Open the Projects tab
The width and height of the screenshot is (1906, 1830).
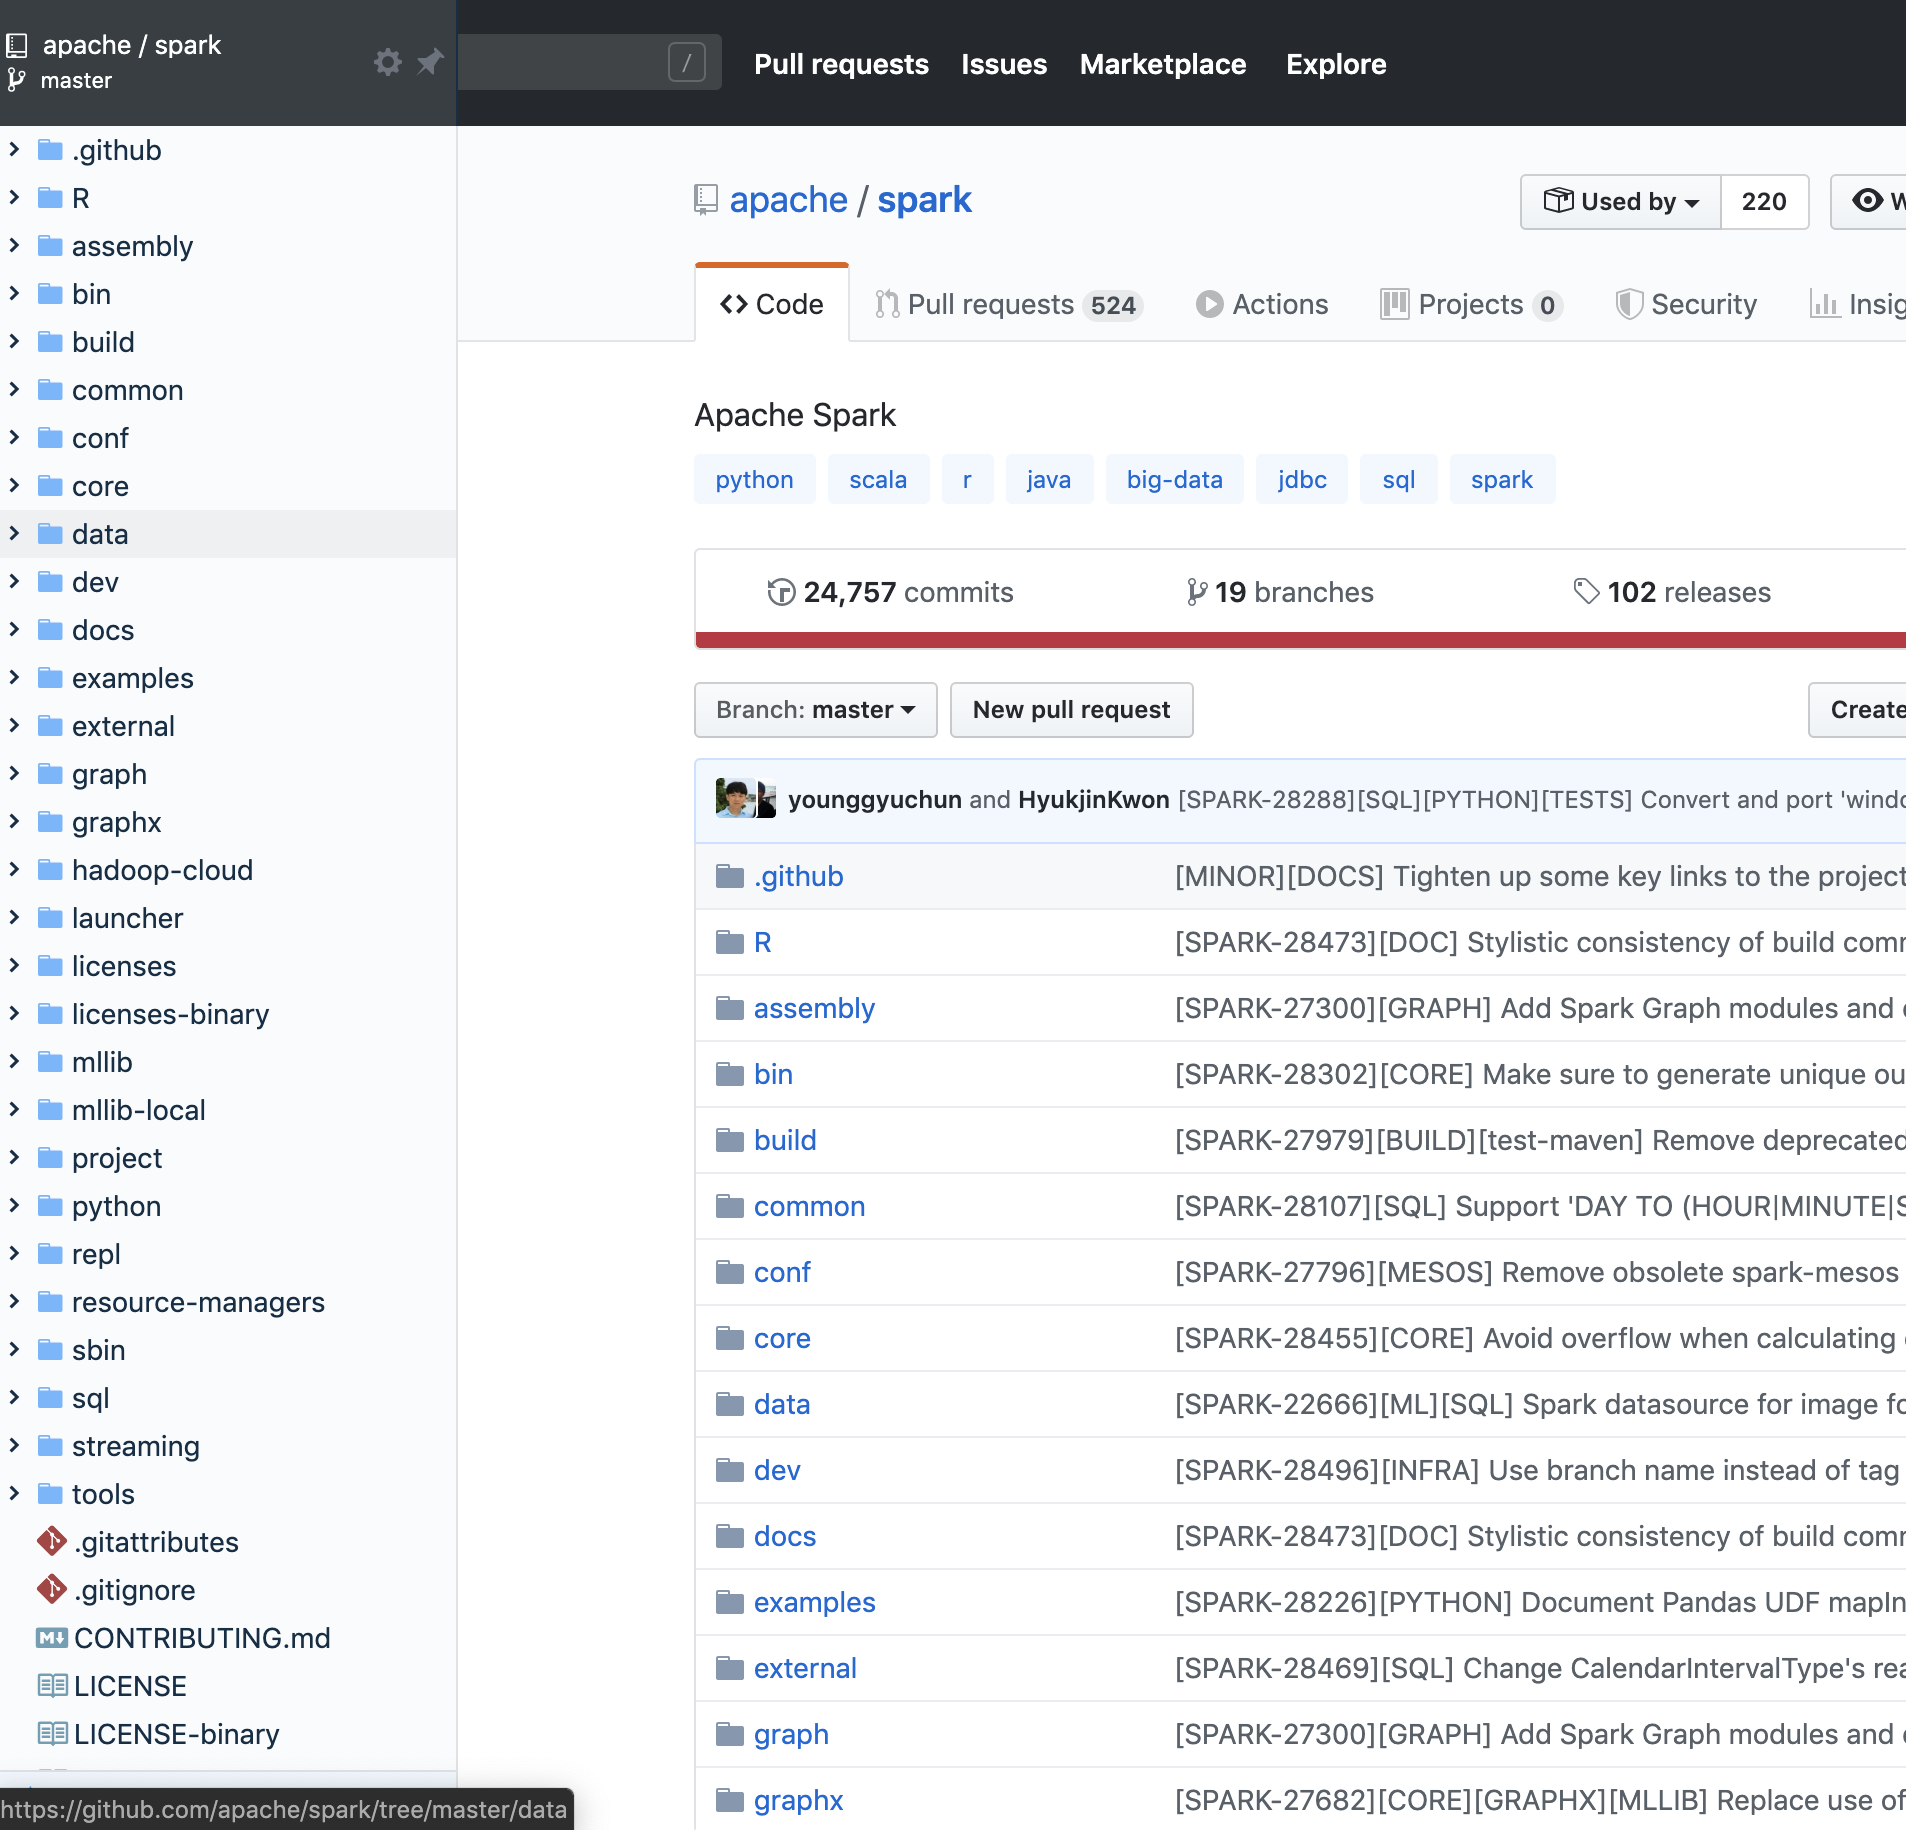pos(1471,304)
